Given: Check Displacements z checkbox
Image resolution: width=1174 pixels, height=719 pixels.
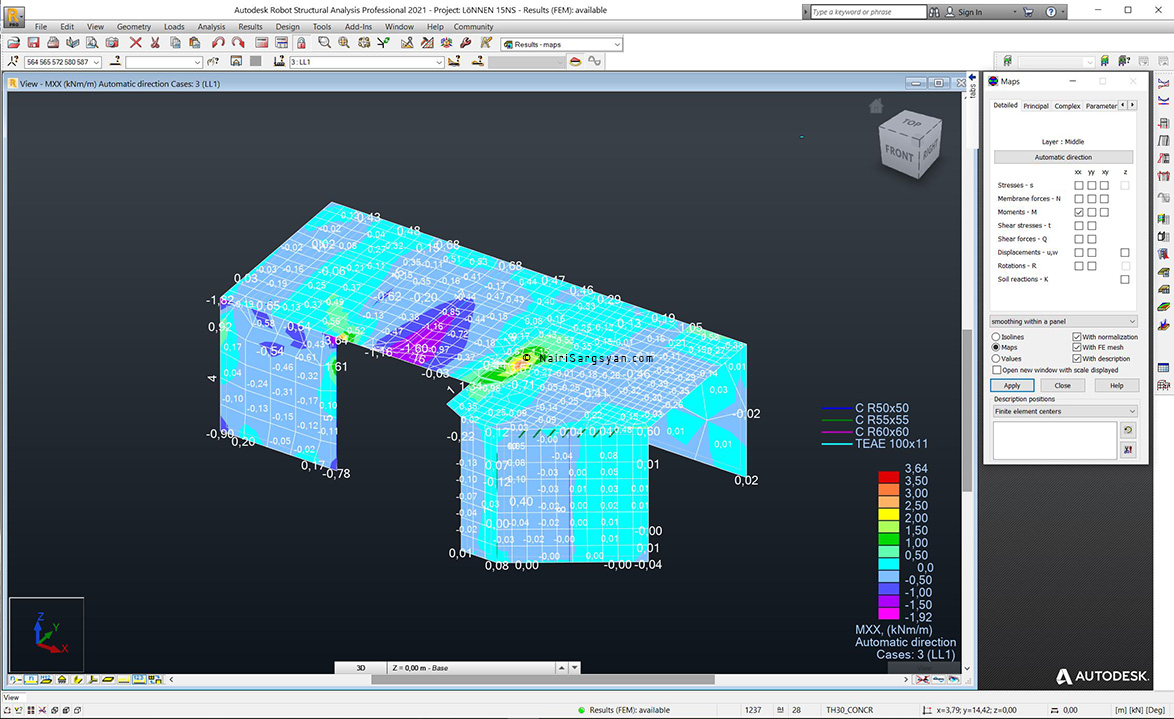Looking at the screenshot, I should (x=1125, y=252).
